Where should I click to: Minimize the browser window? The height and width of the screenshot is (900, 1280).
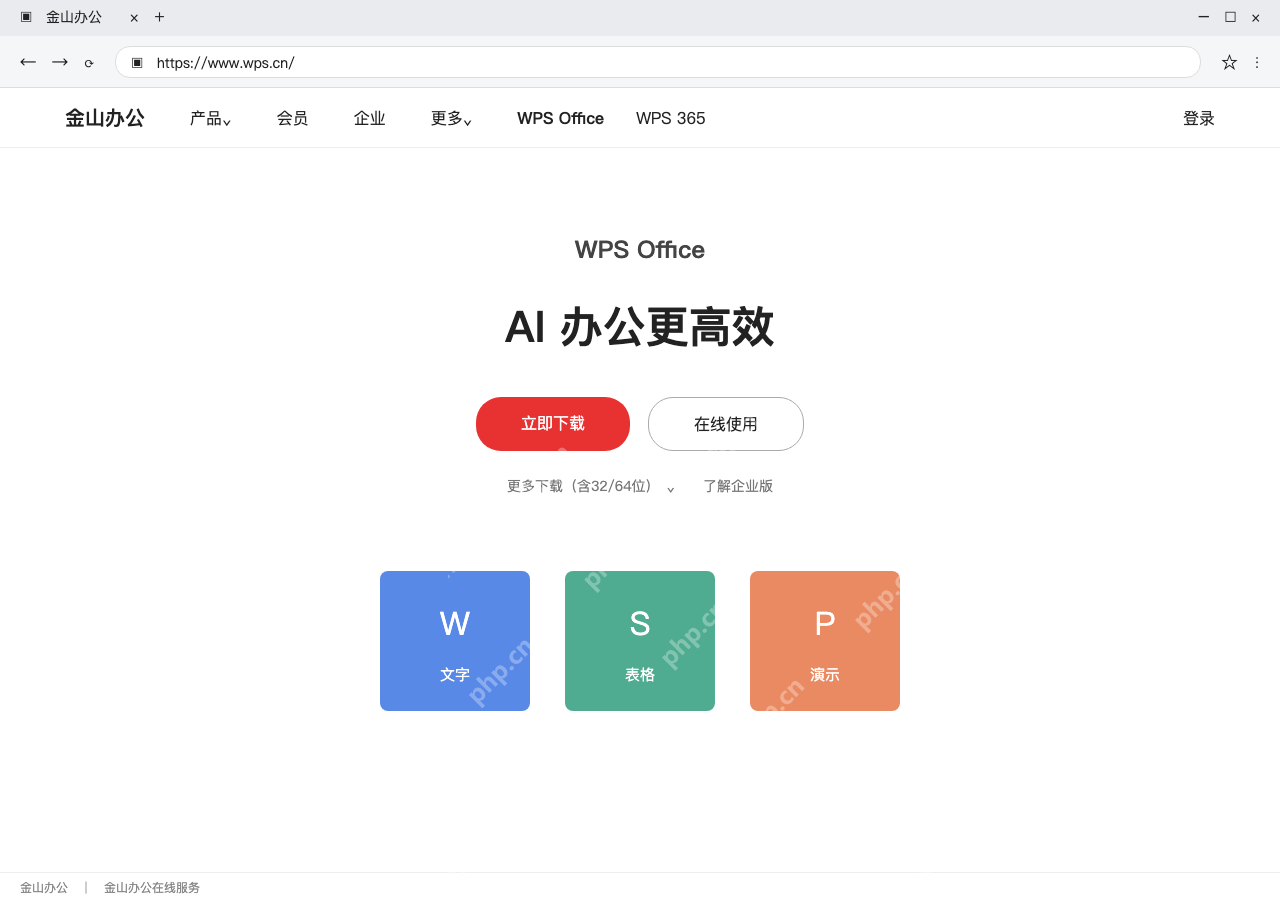pos(1203,17)
